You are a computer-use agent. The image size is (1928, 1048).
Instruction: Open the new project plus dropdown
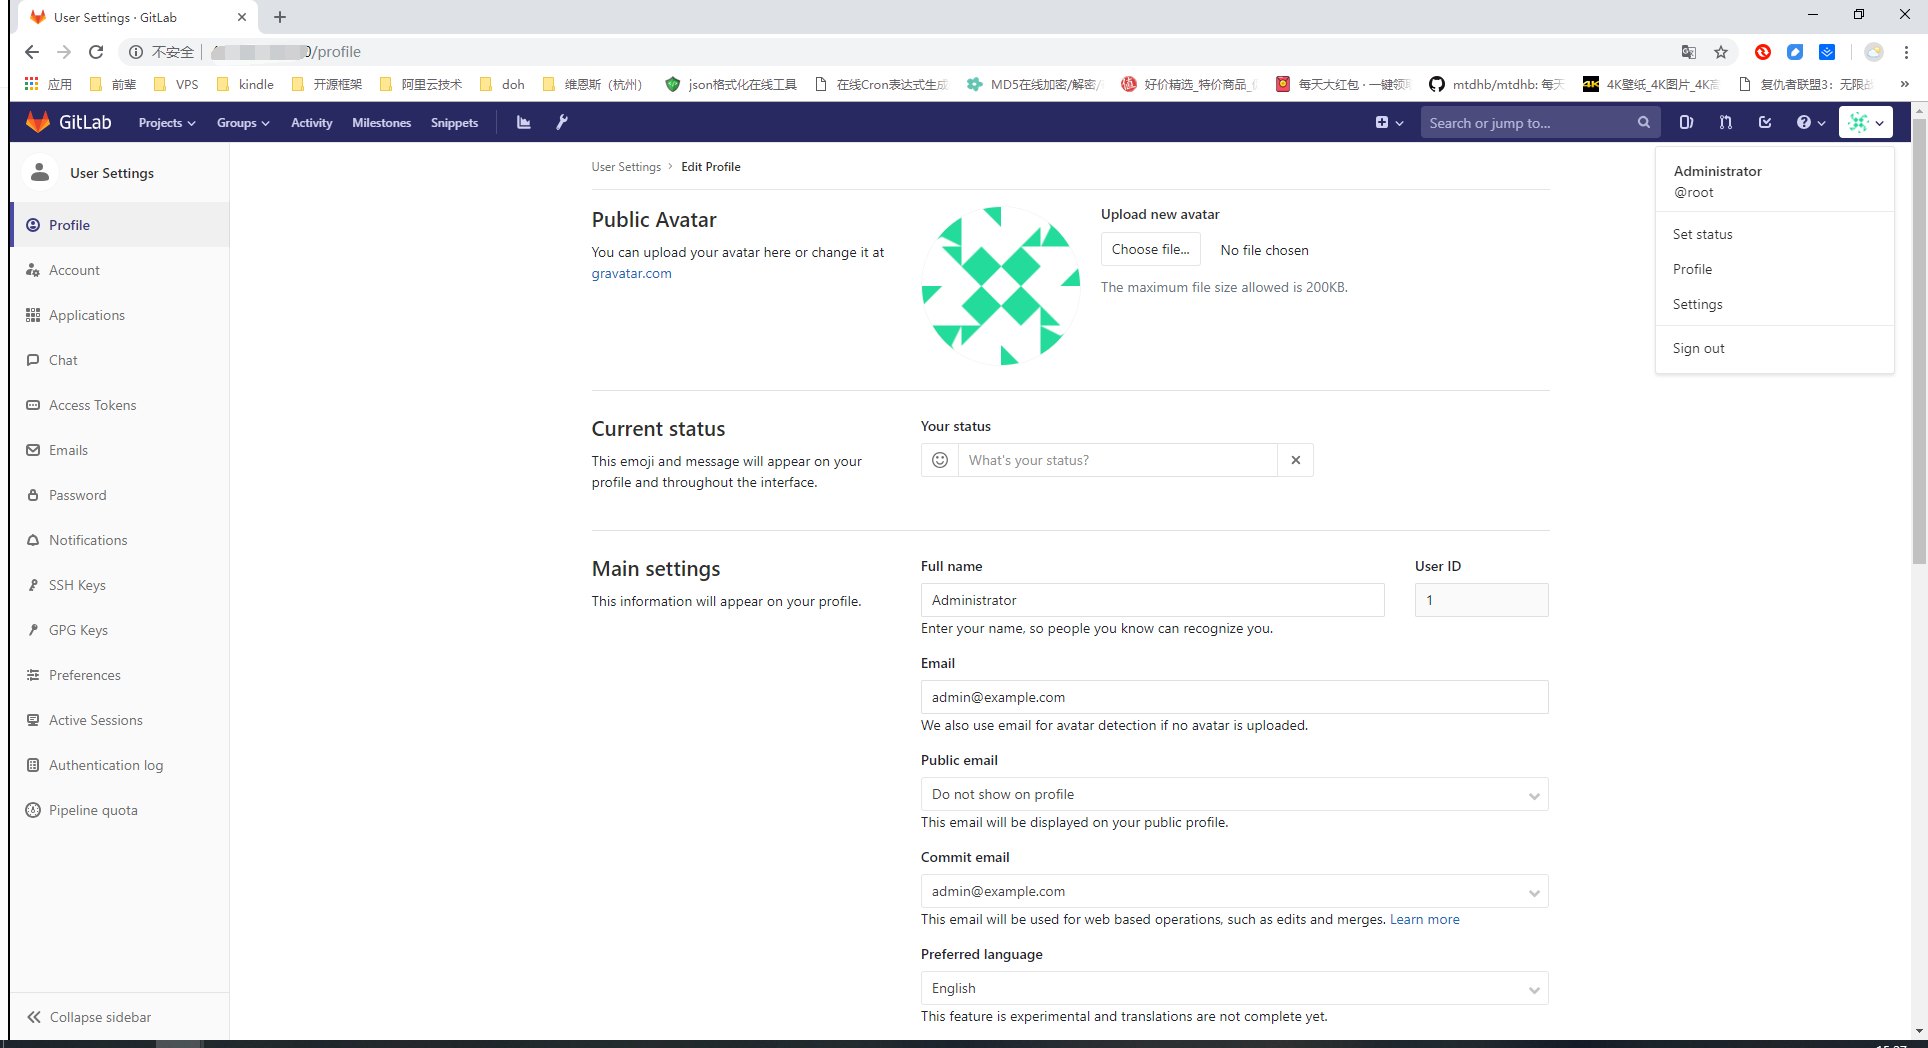coord(1389,122)
